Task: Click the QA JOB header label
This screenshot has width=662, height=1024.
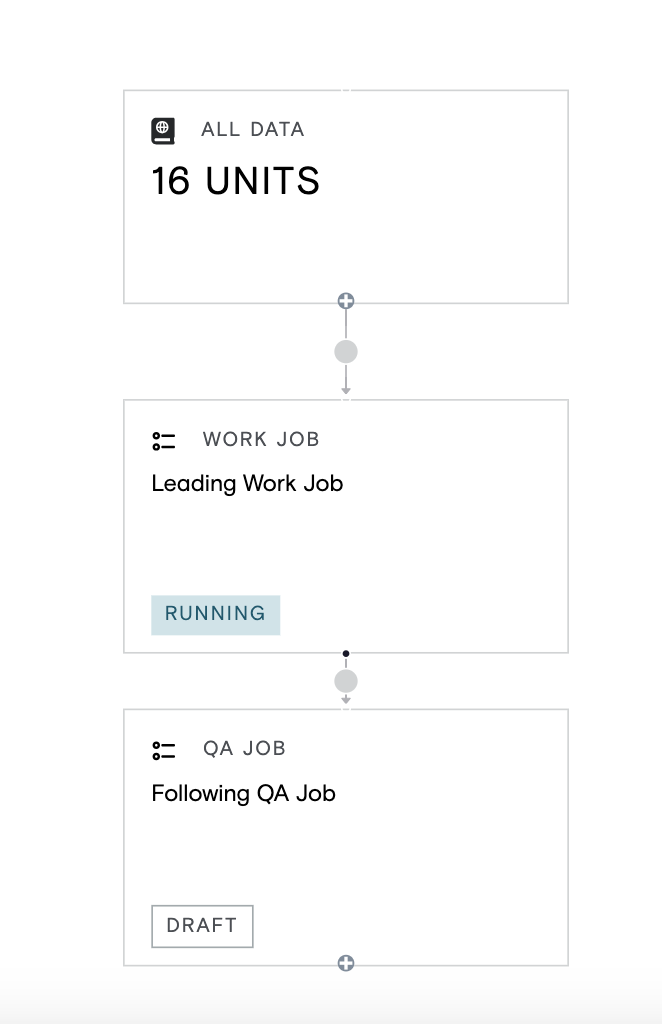Action: click(x=245, y=748)
